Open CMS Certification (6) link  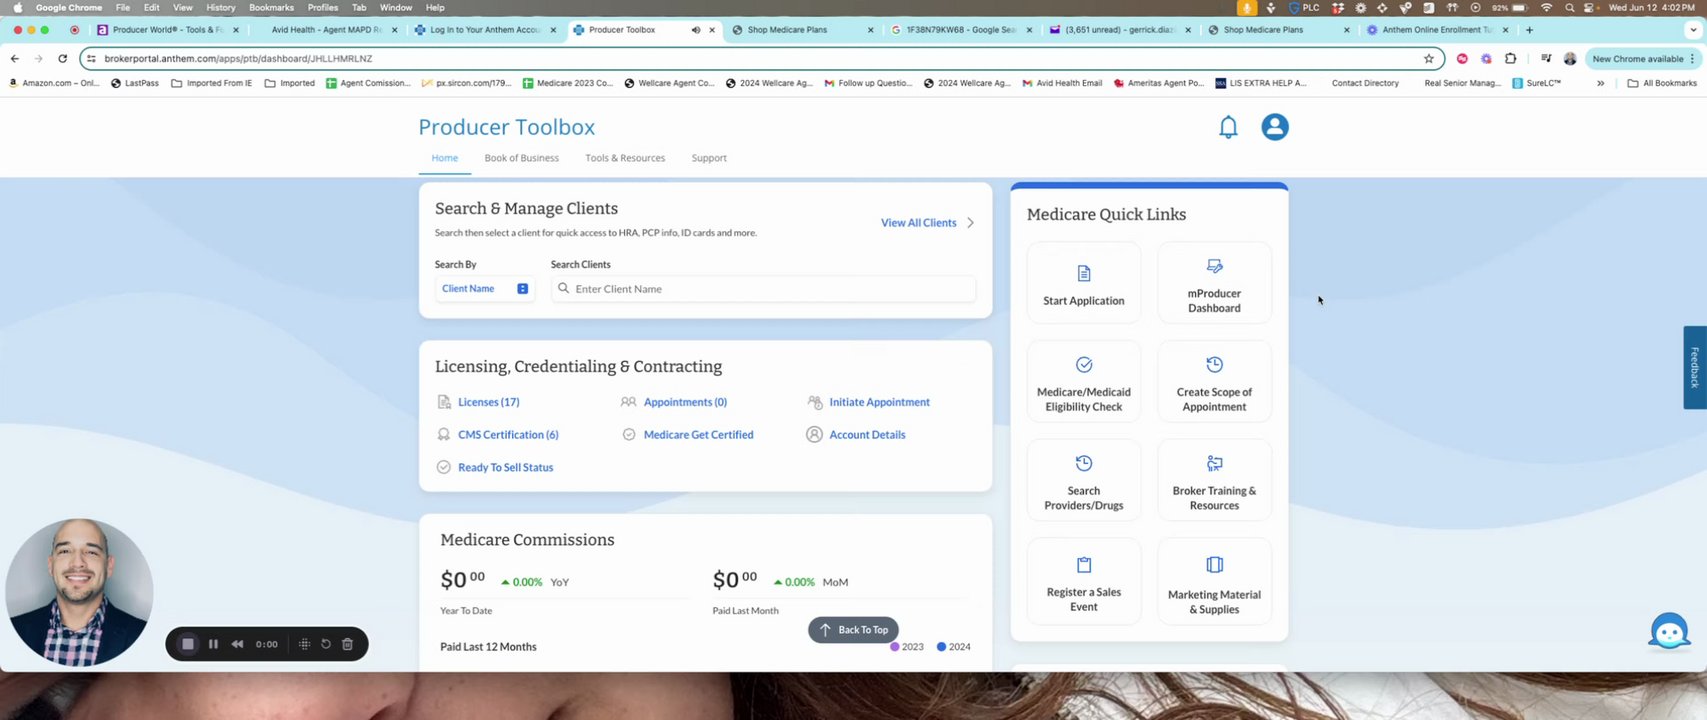(508, 435)
